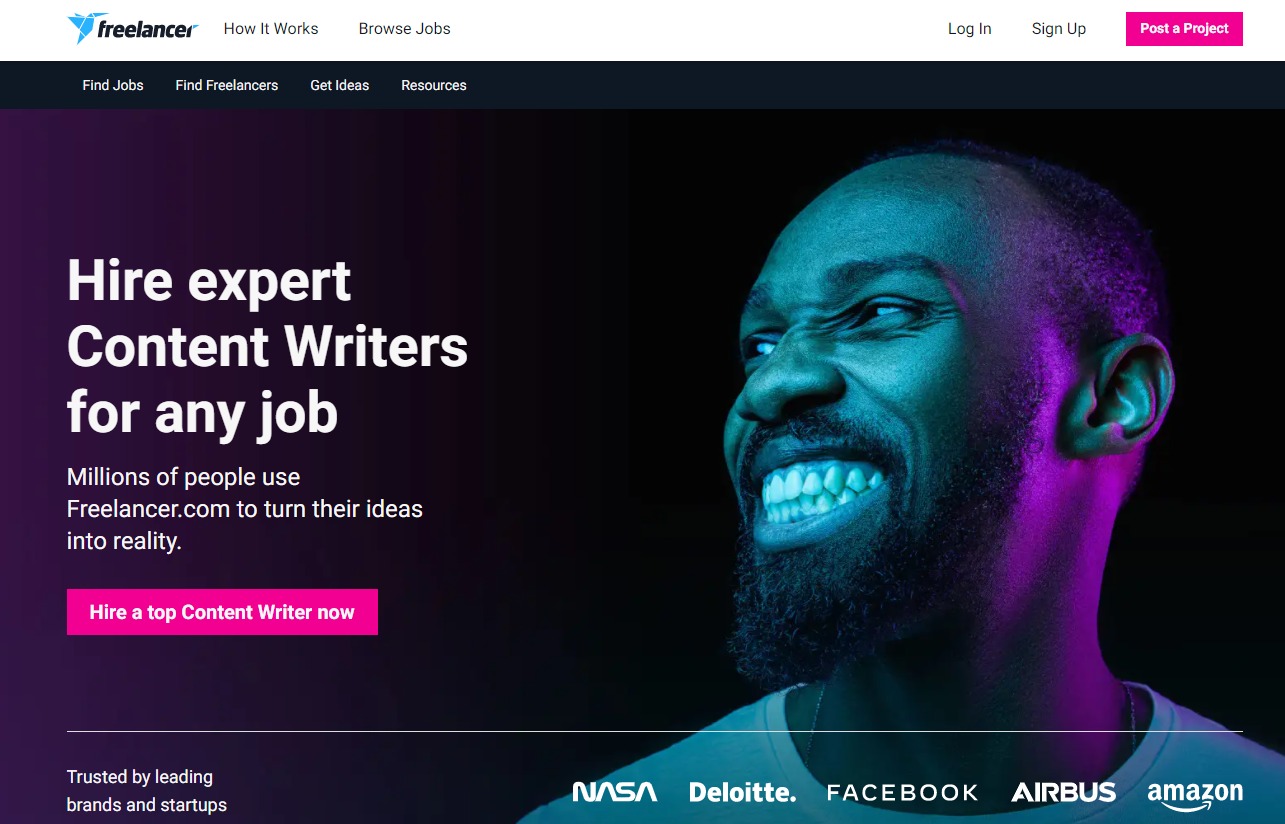Screen dimensions: 1285x824
Task: Click the Airbus brand logo
Action: click(1063, 792)
